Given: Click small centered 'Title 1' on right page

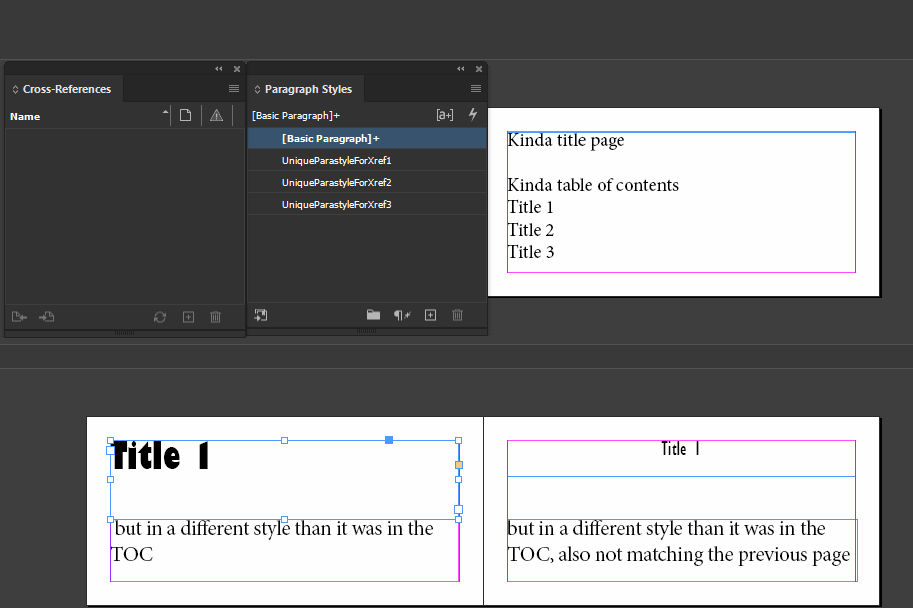Looking at the screenshot, I should 681,449.
